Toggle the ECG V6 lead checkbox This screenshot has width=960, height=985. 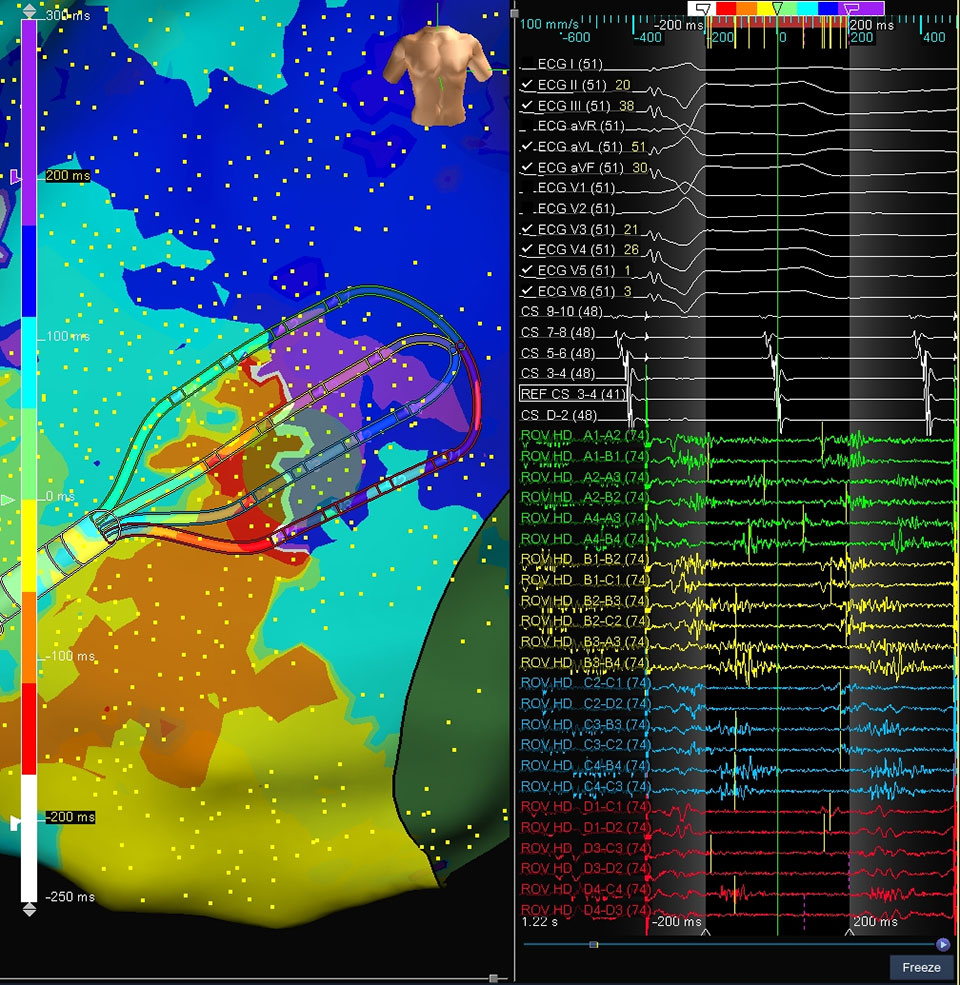[527, 291]
